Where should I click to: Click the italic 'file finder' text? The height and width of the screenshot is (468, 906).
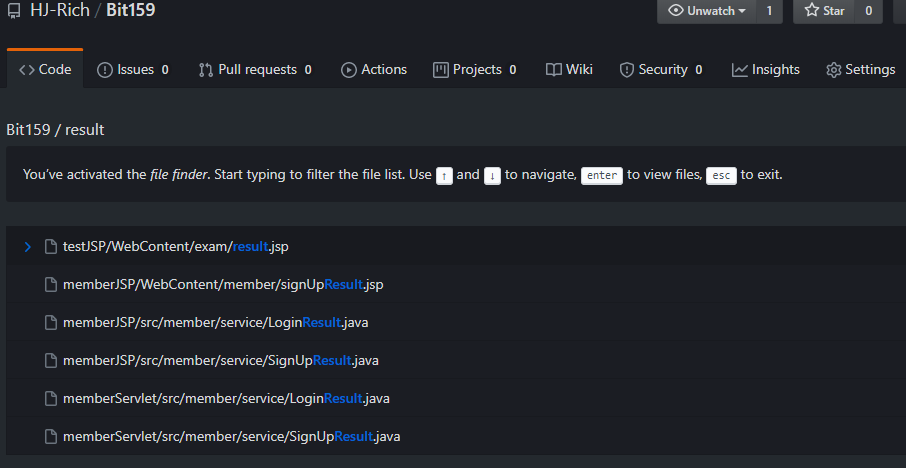pyautogui.click(x=178, y=174)
